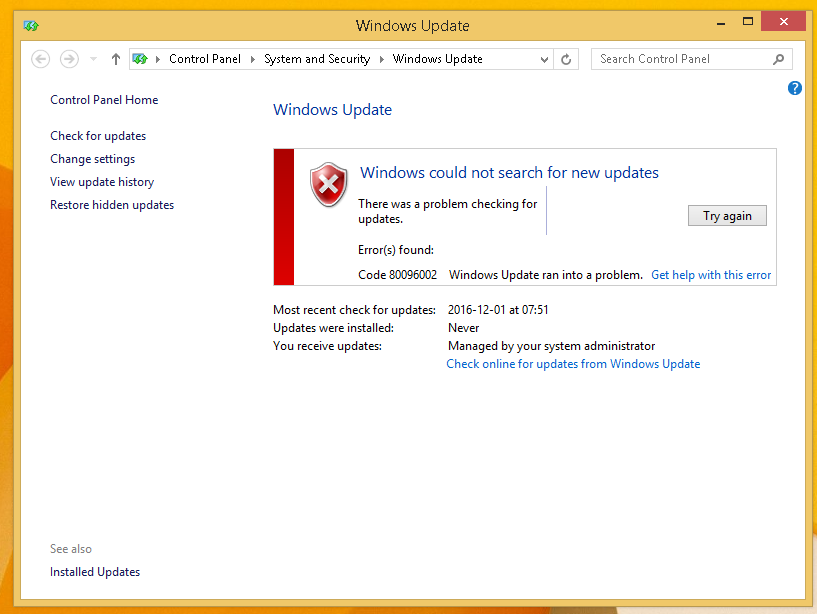Screen dimensions: 817x614
Task: Select Windows Update breadcrumb item
Action: [x=438, y=59]
